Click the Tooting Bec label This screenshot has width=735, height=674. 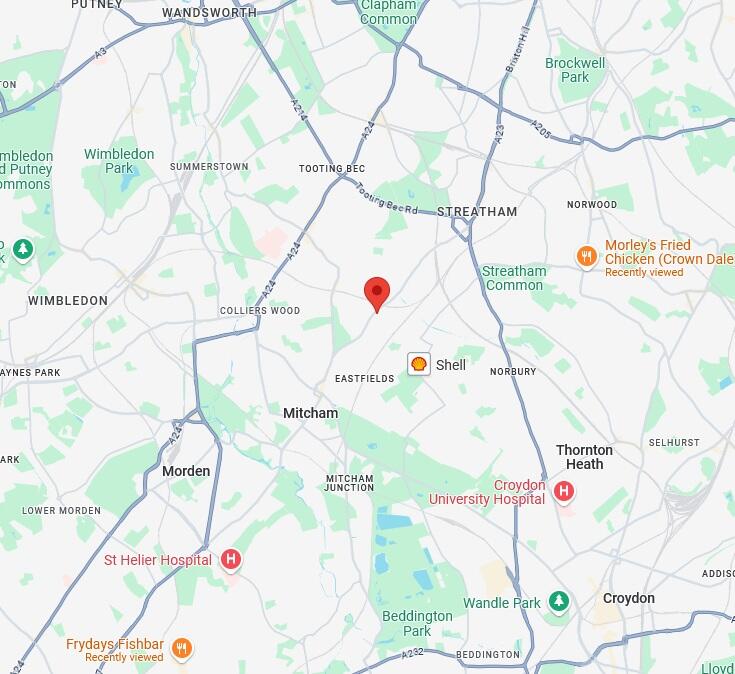332,169
